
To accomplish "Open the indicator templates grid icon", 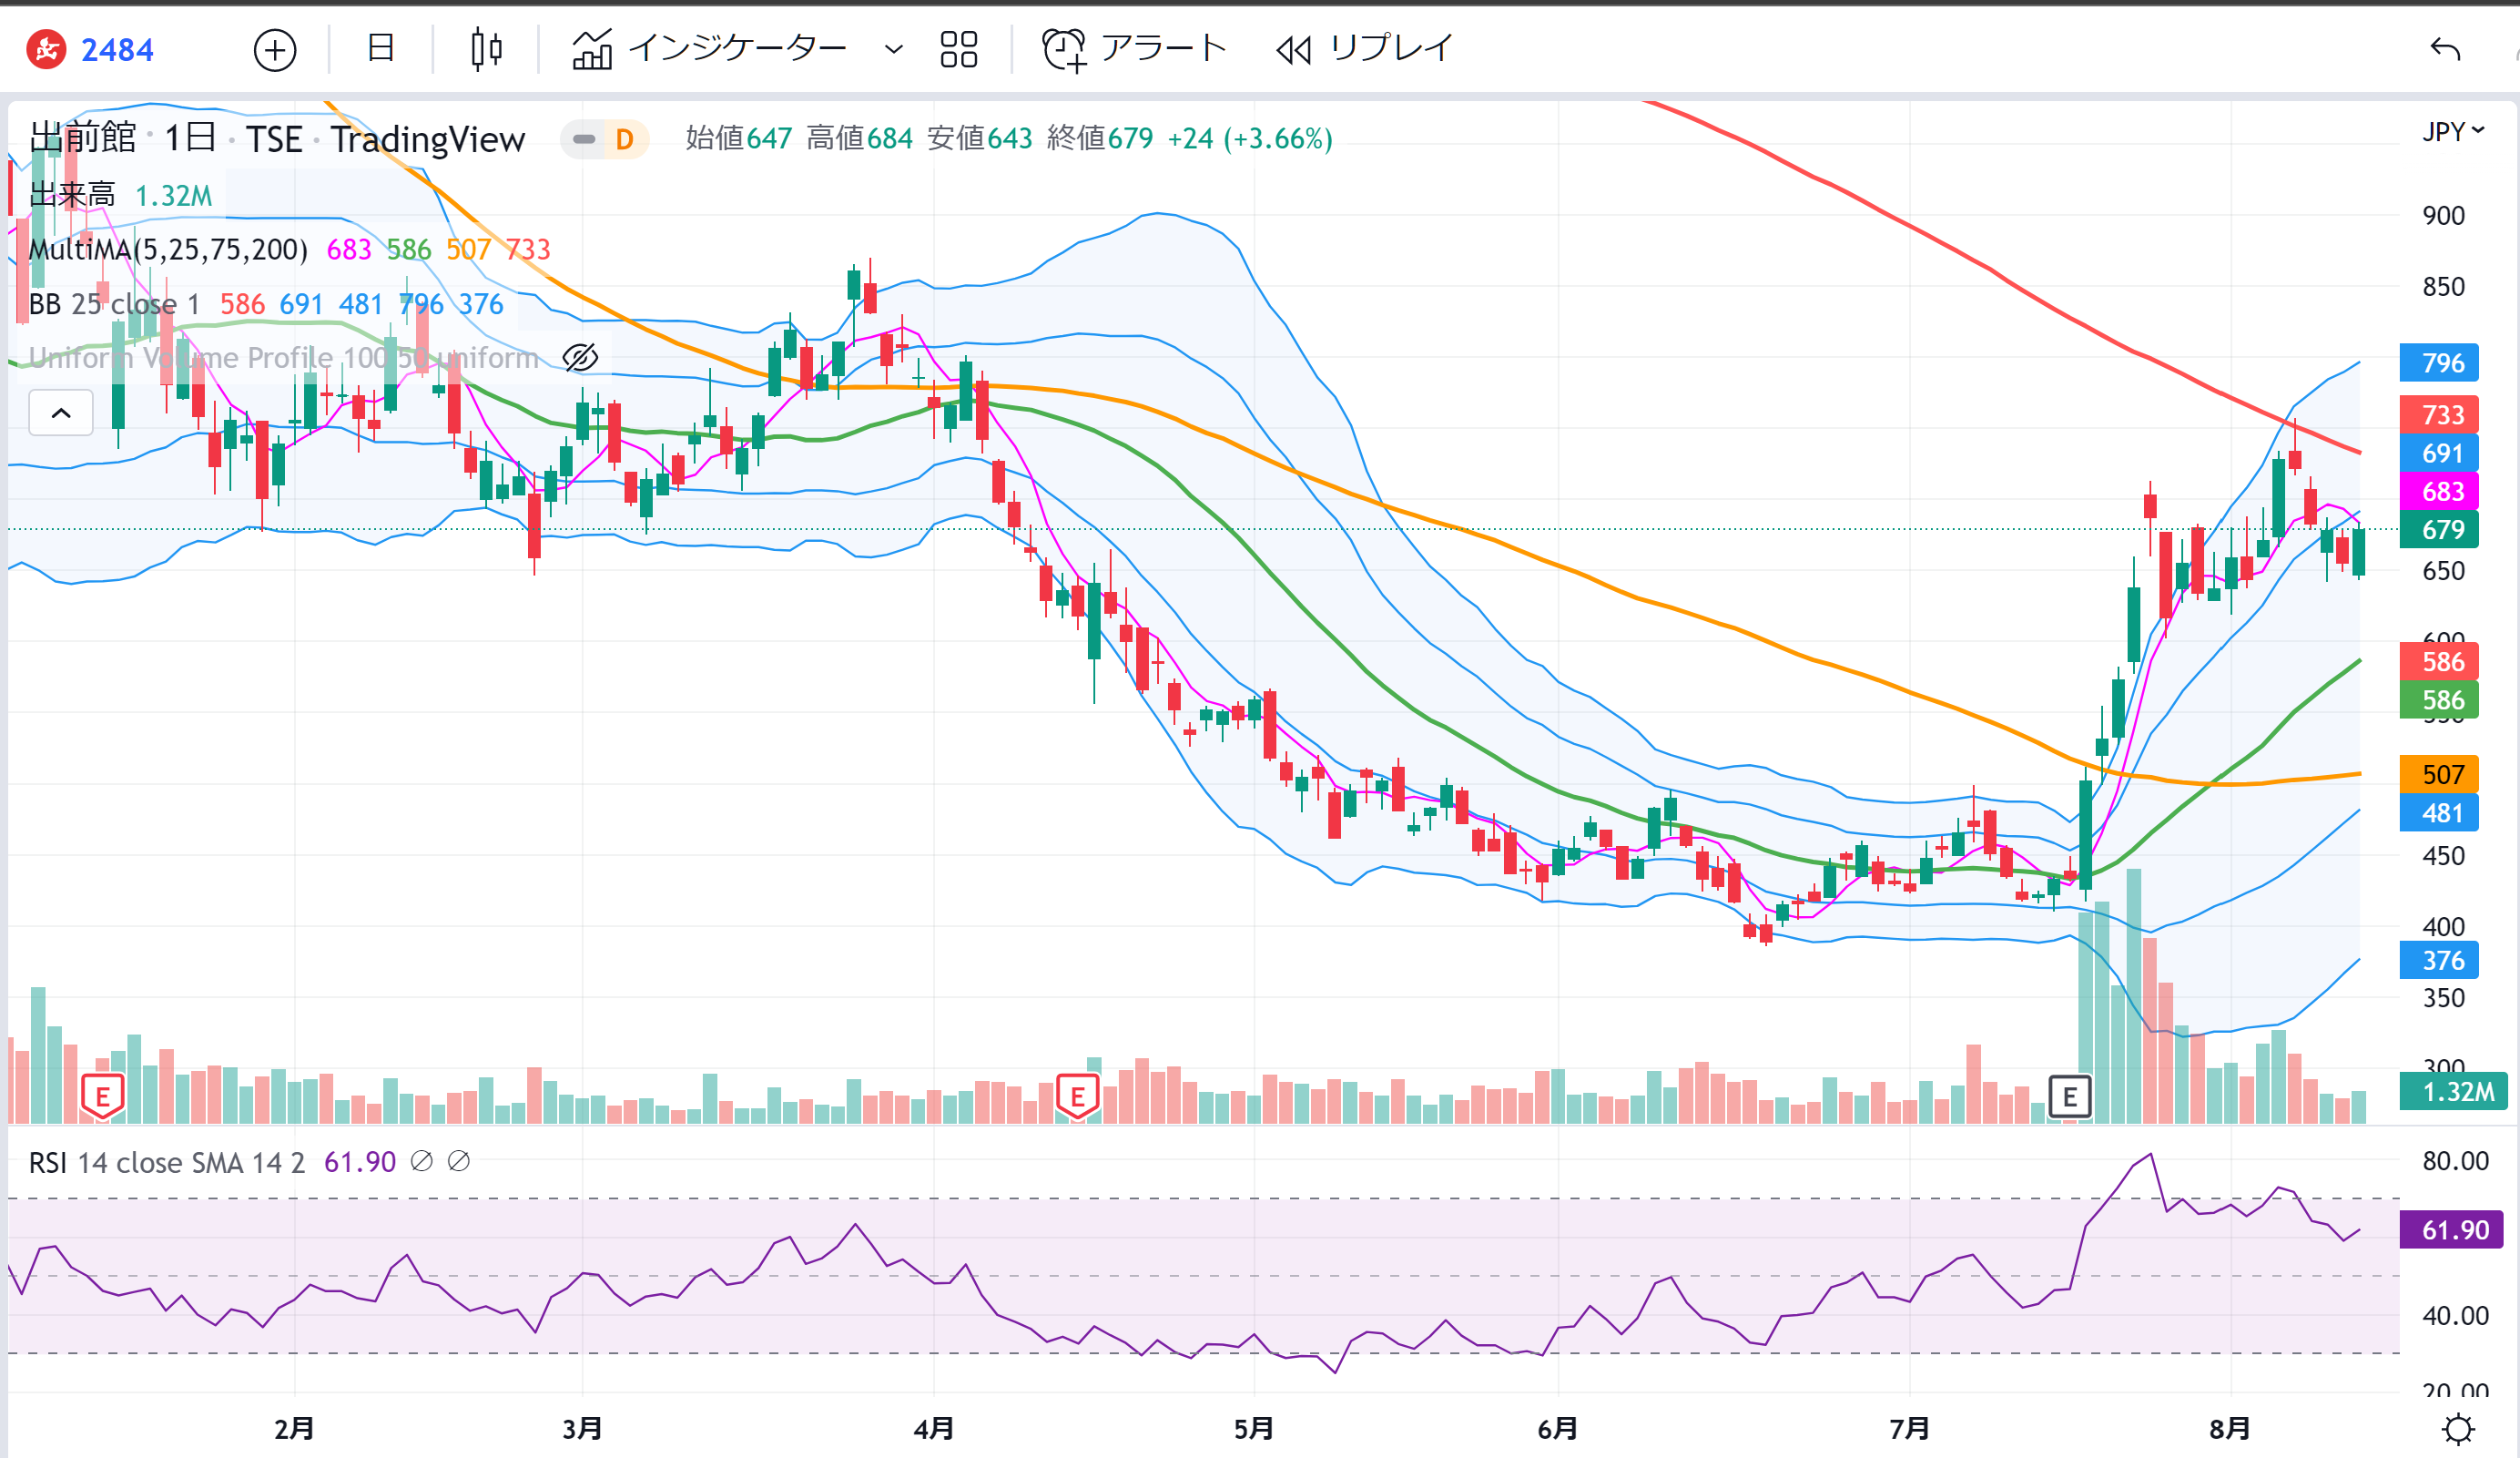I will pyautogui.click(x=959, y=49).
